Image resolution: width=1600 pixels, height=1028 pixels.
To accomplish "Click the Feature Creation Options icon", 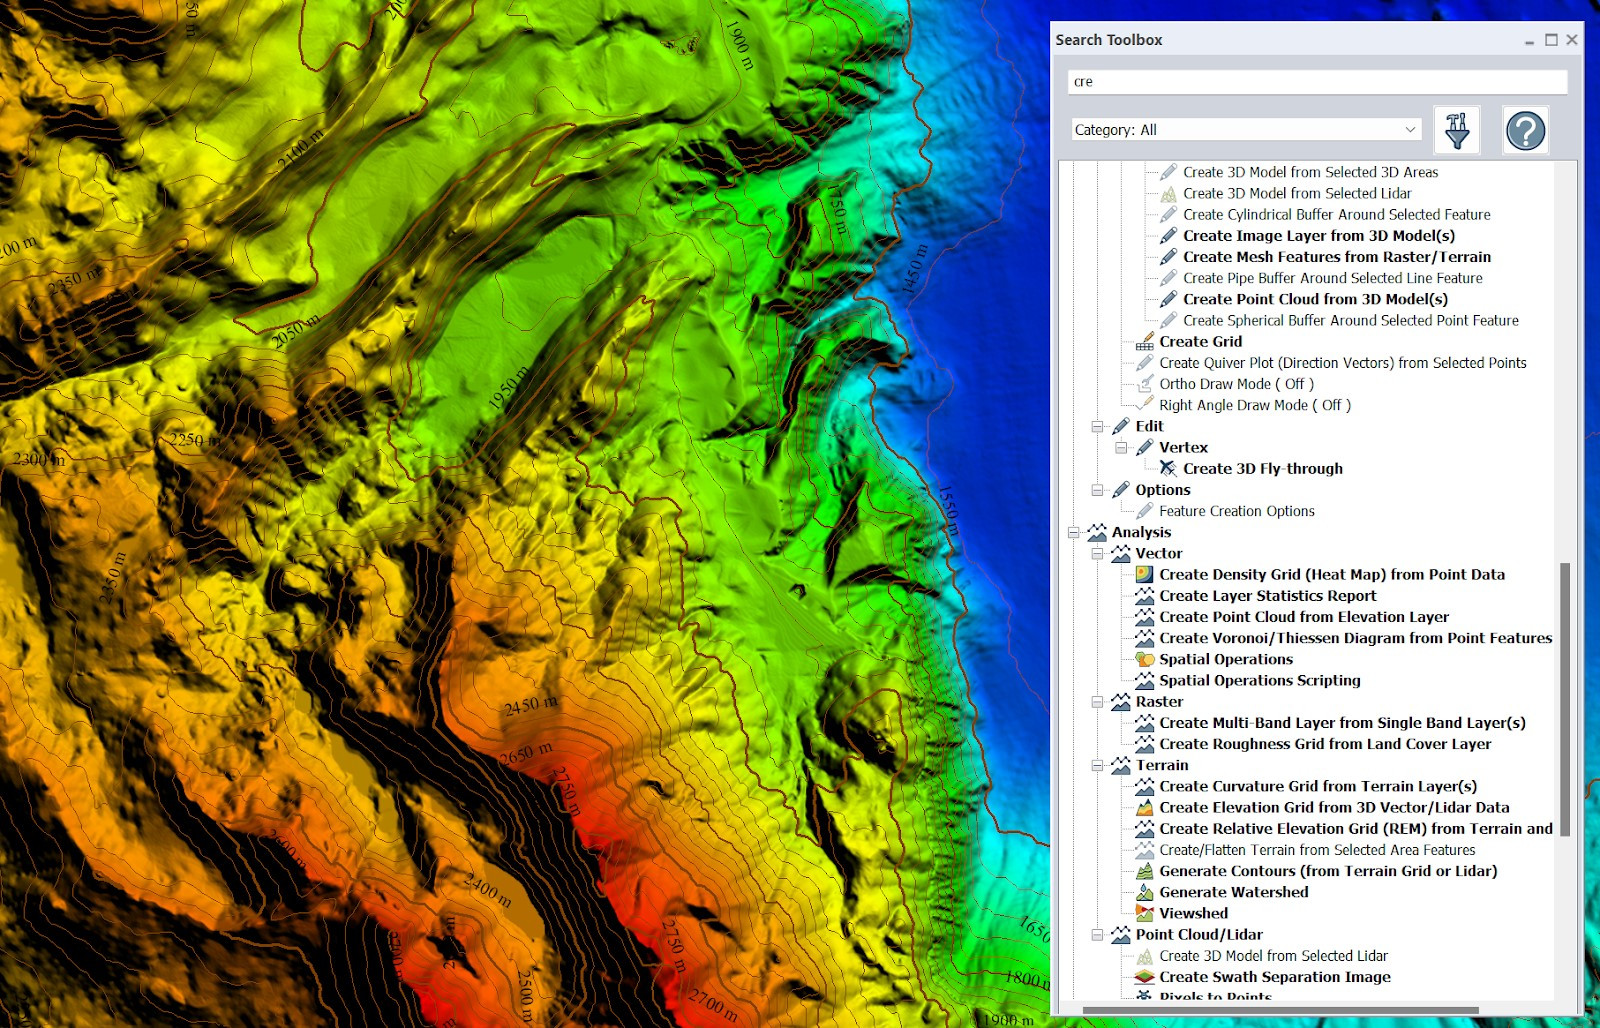I will tap(1144, 511).
